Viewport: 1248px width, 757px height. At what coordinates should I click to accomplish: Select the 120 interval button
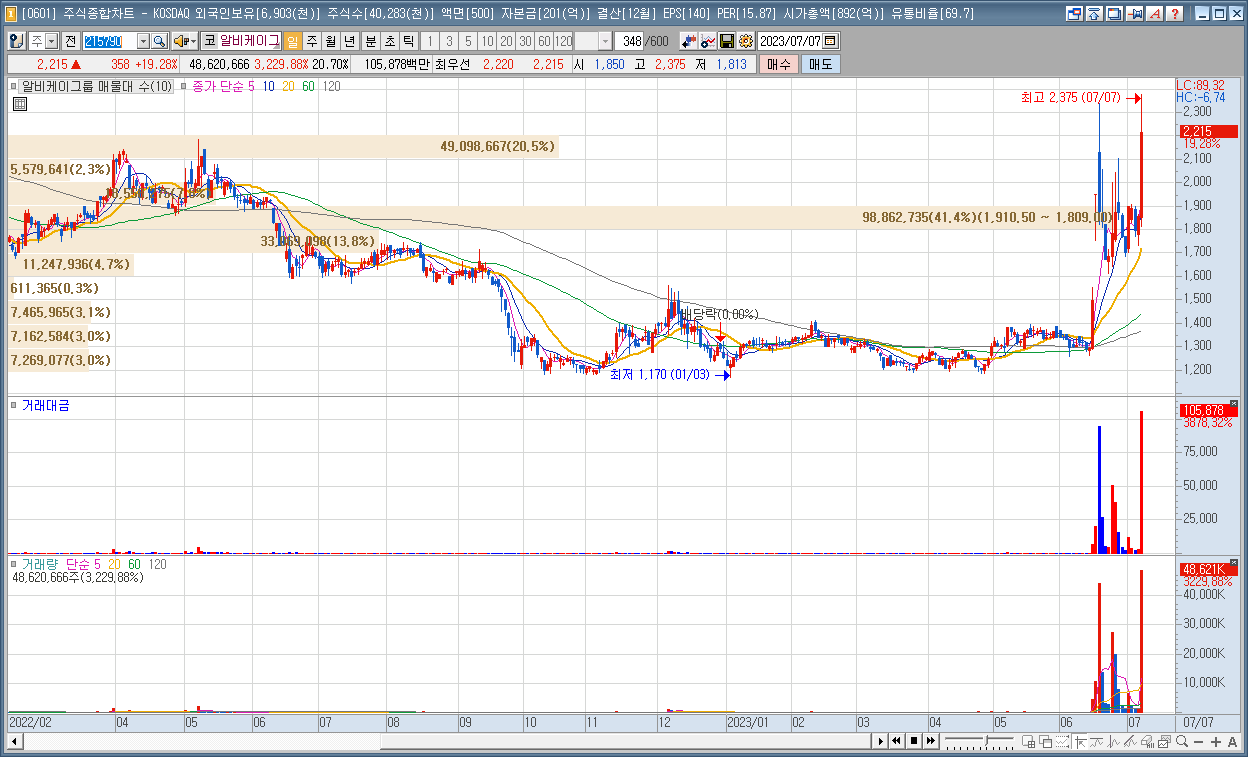pyautogui.click(x=563, y=41)
